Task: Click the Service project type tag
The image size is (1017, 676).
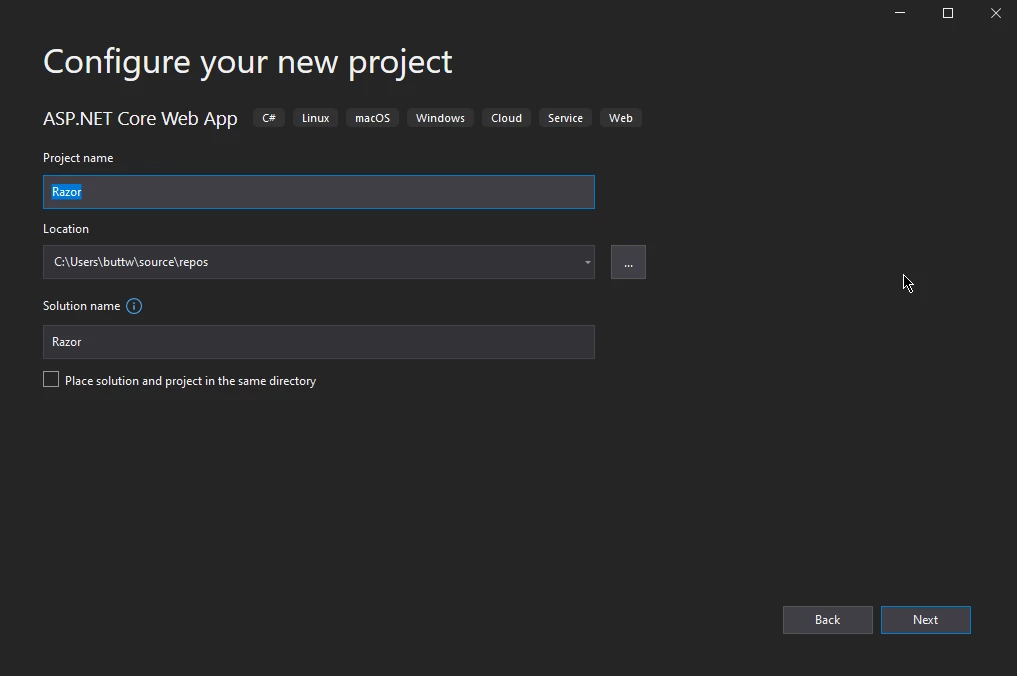Action: pyautogui.click(x=565, y=118)
